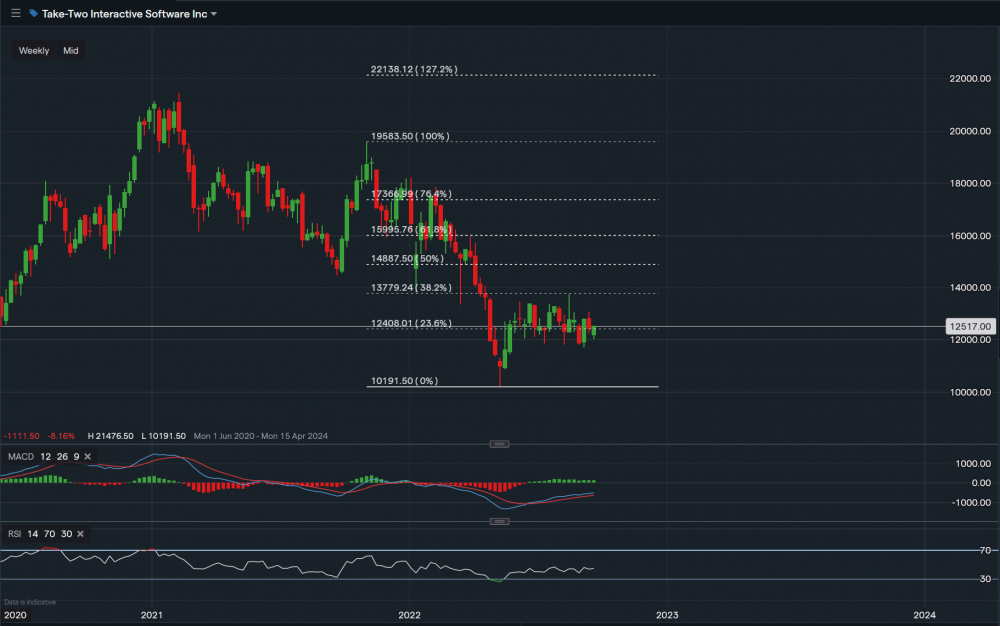The width and height of the screenshot is (1000, 626).
Task: Click the 12408.01 (23.6%) Fibonacci label
Action: (x=411, y=322)
